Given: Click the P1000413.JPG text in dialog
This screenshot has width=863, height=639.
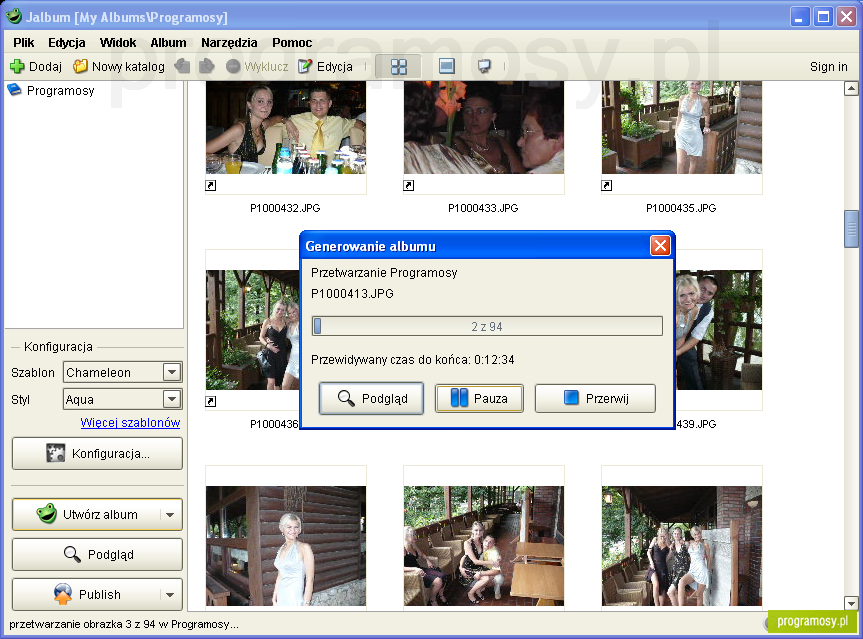Looking at the screenshot, I should pos(352,294).
